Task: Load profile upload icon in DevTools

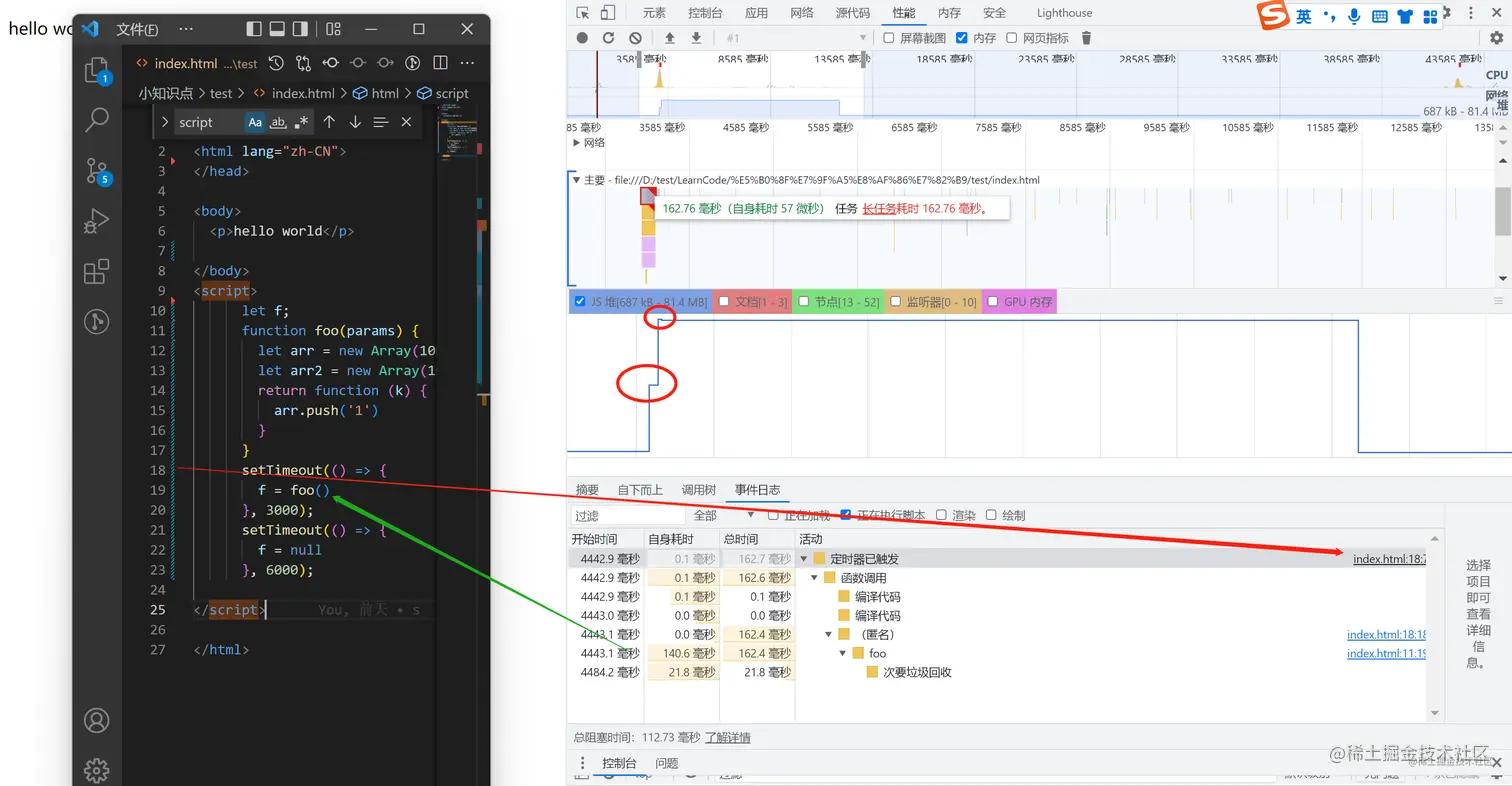Action: (x=670, y=38)
